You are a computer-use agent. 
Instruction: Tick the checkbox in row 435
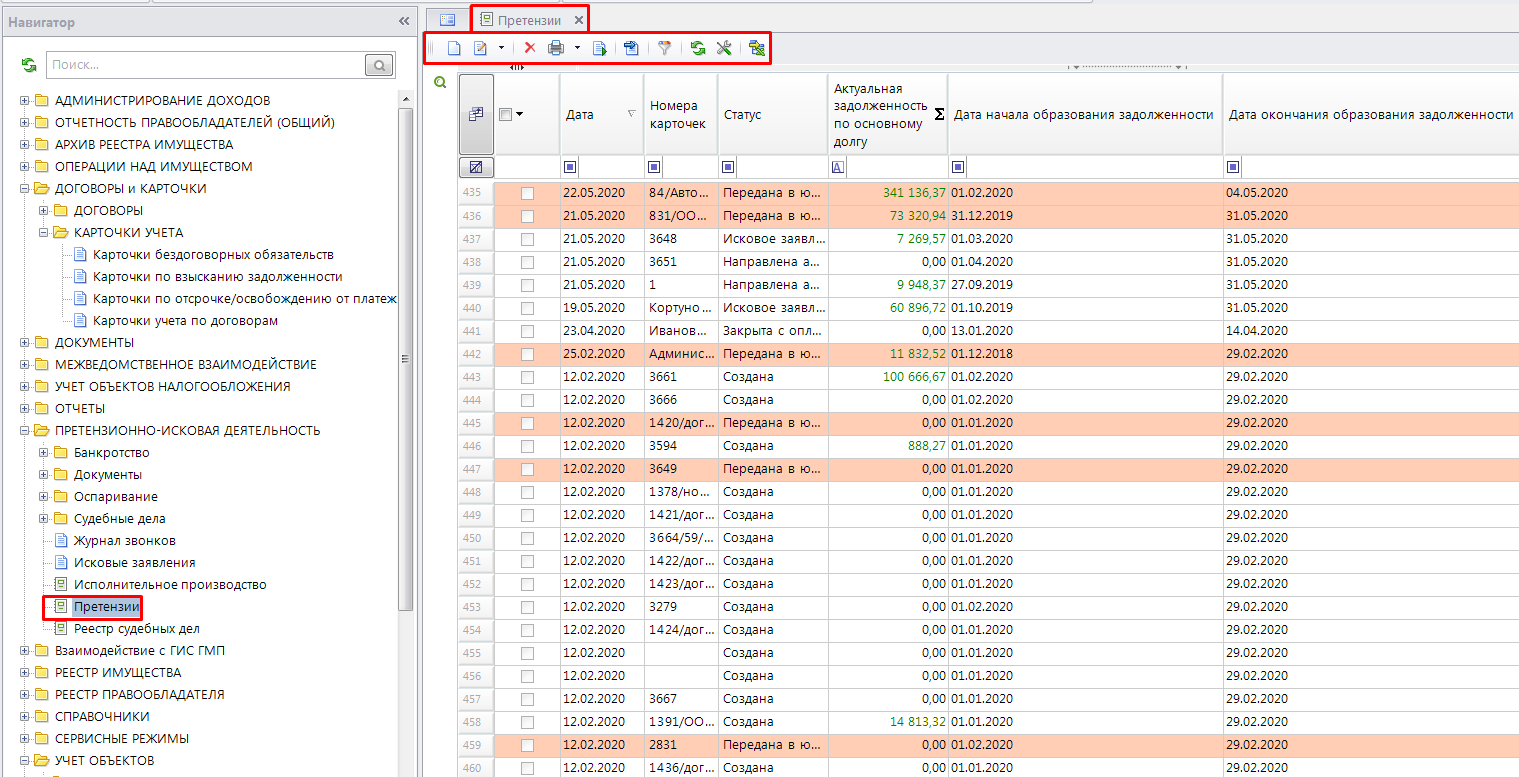coord(527,193)
